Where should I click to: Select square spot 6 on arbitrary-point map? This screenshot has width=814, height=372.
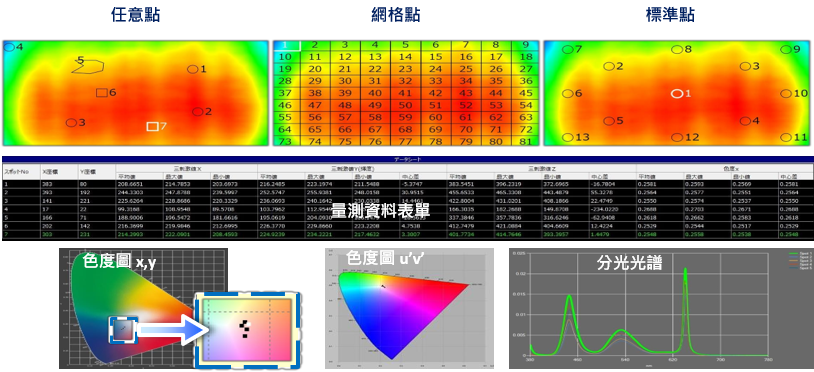[x=102, y=93]
